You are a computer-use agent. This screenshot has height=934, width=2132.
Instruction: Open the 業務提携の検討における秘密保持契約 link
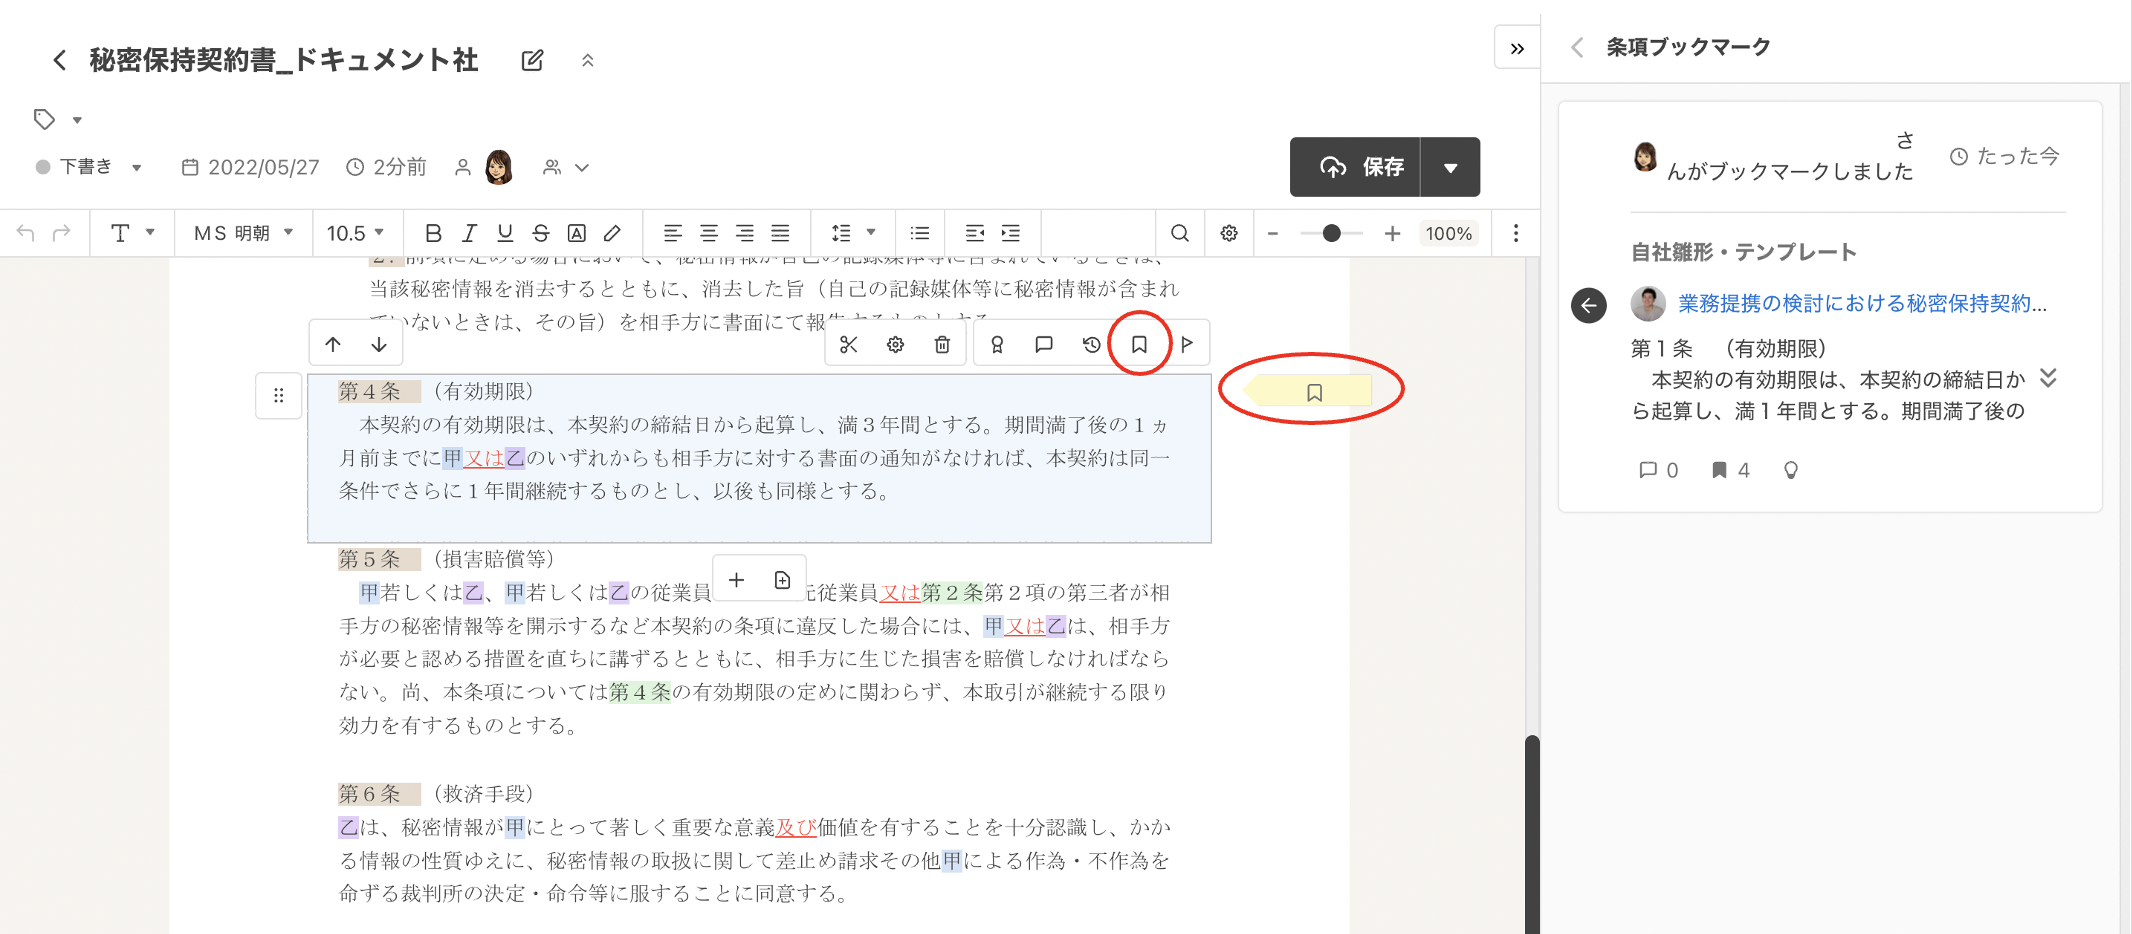(x=1862, y=304)
